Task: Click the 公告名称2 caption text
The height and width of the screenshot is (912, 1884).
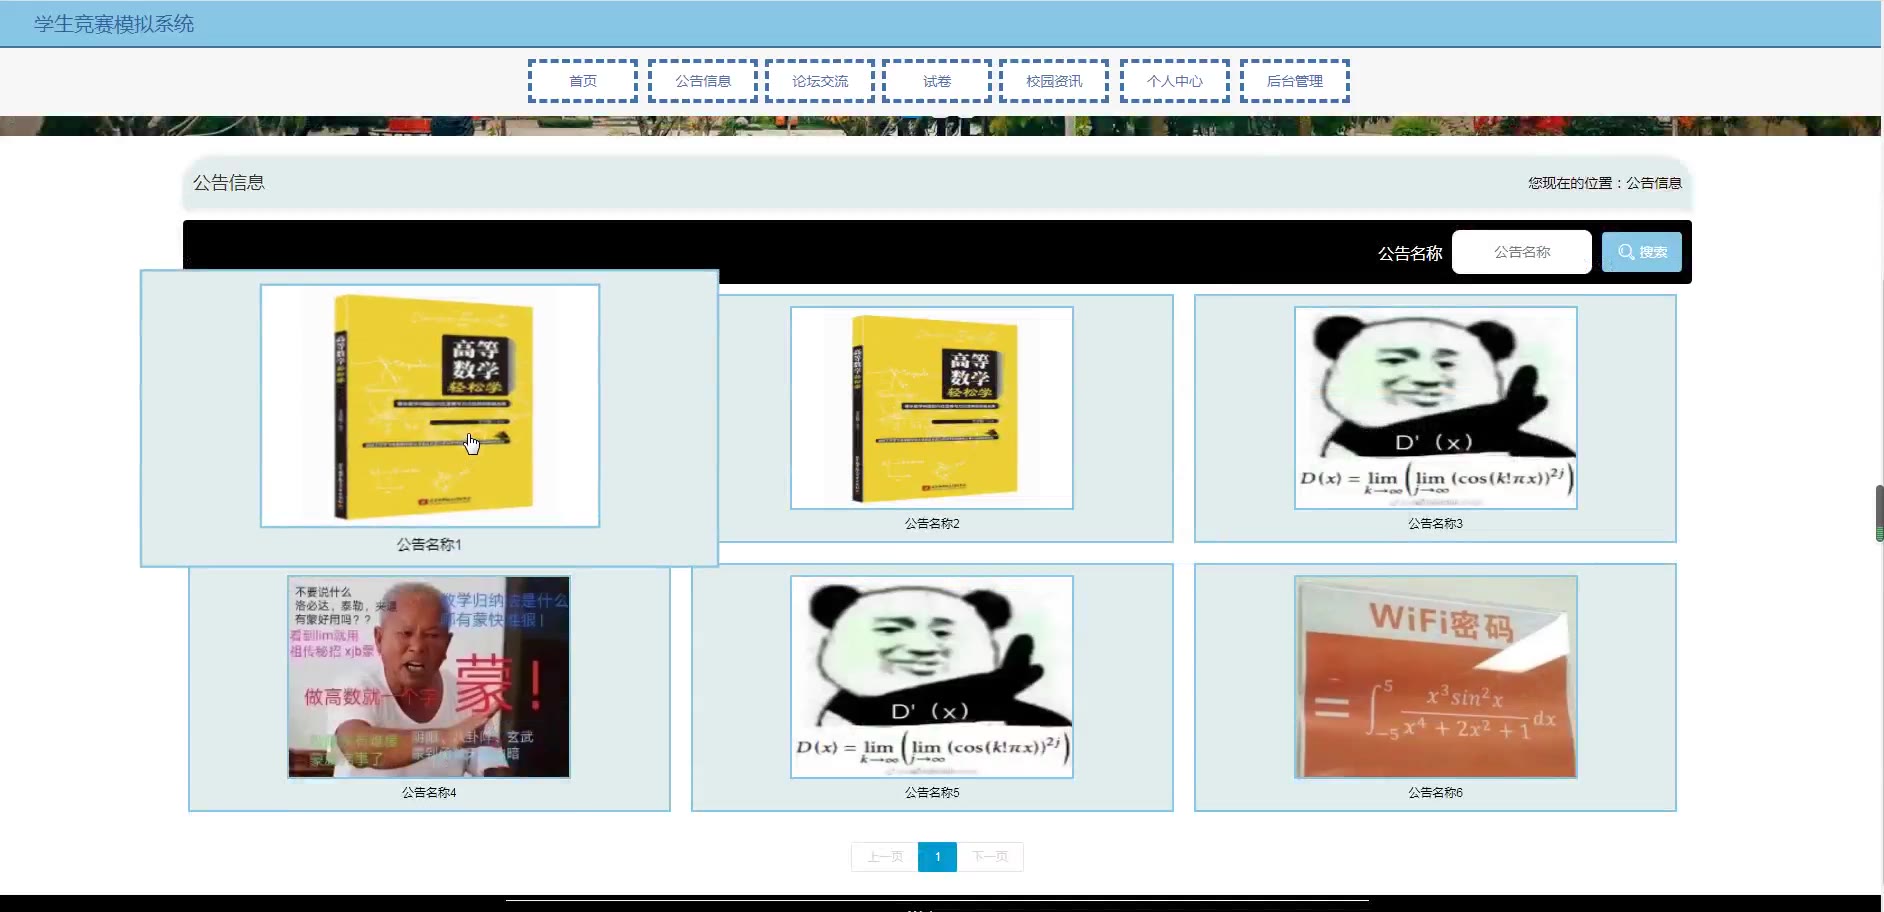Action: coord(932,523)
